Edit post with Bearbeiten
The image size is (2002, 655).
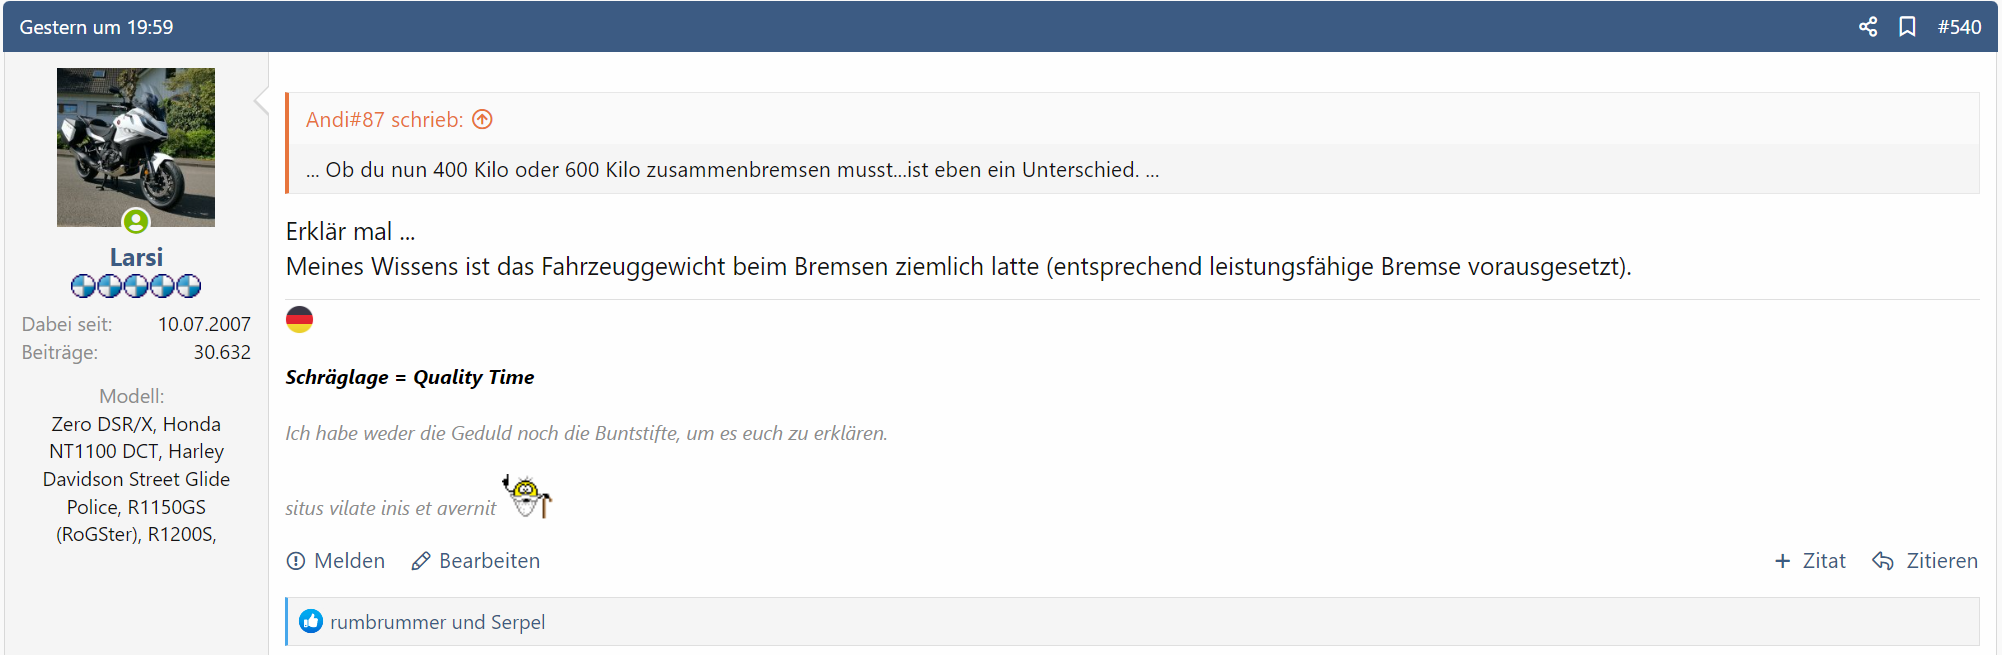point(476,561)
